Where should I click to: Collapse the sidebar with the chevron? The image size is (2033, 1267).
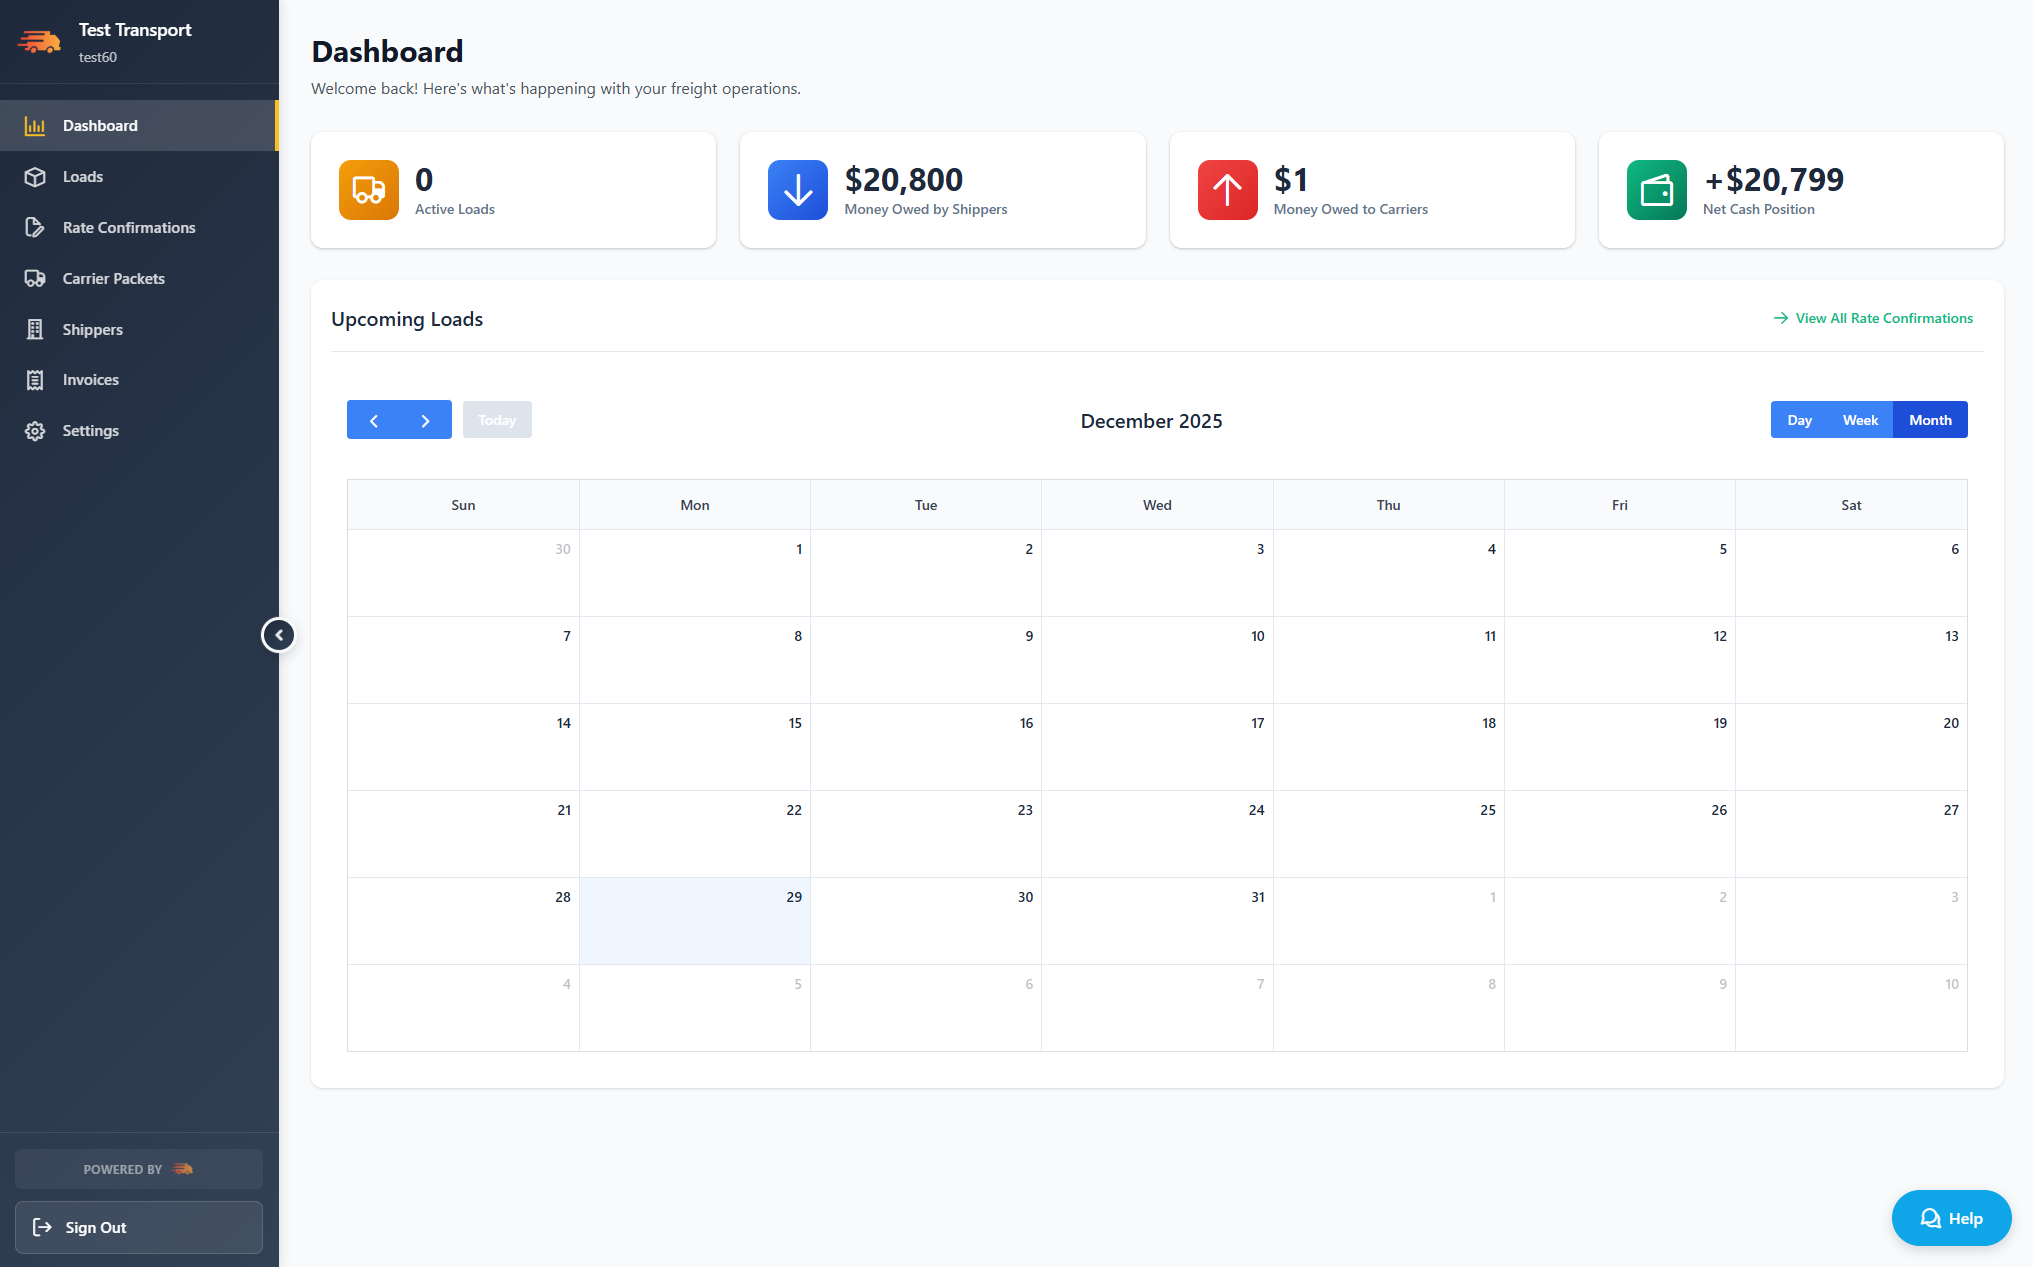click(279, 634)
